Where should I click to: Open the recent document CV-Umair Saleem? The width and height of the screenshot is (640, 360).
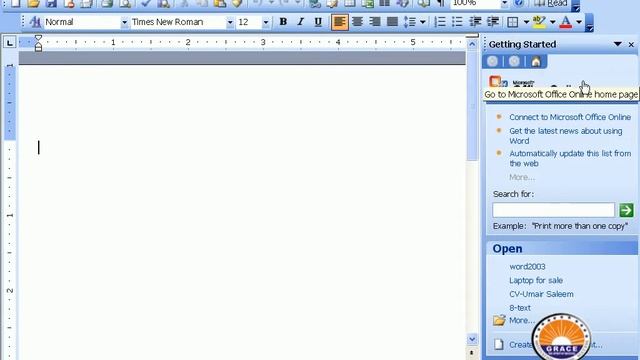click(x=541, y=294)
